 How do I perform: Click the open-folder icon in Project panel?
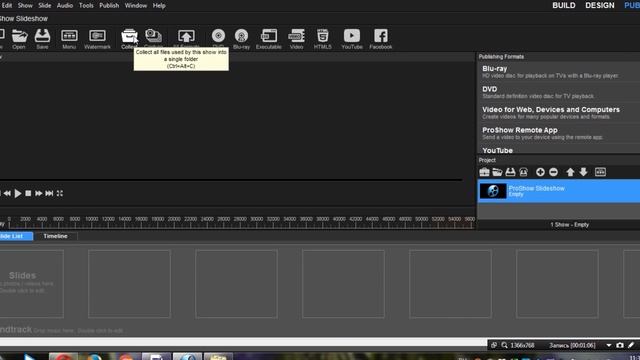(497, 172)
